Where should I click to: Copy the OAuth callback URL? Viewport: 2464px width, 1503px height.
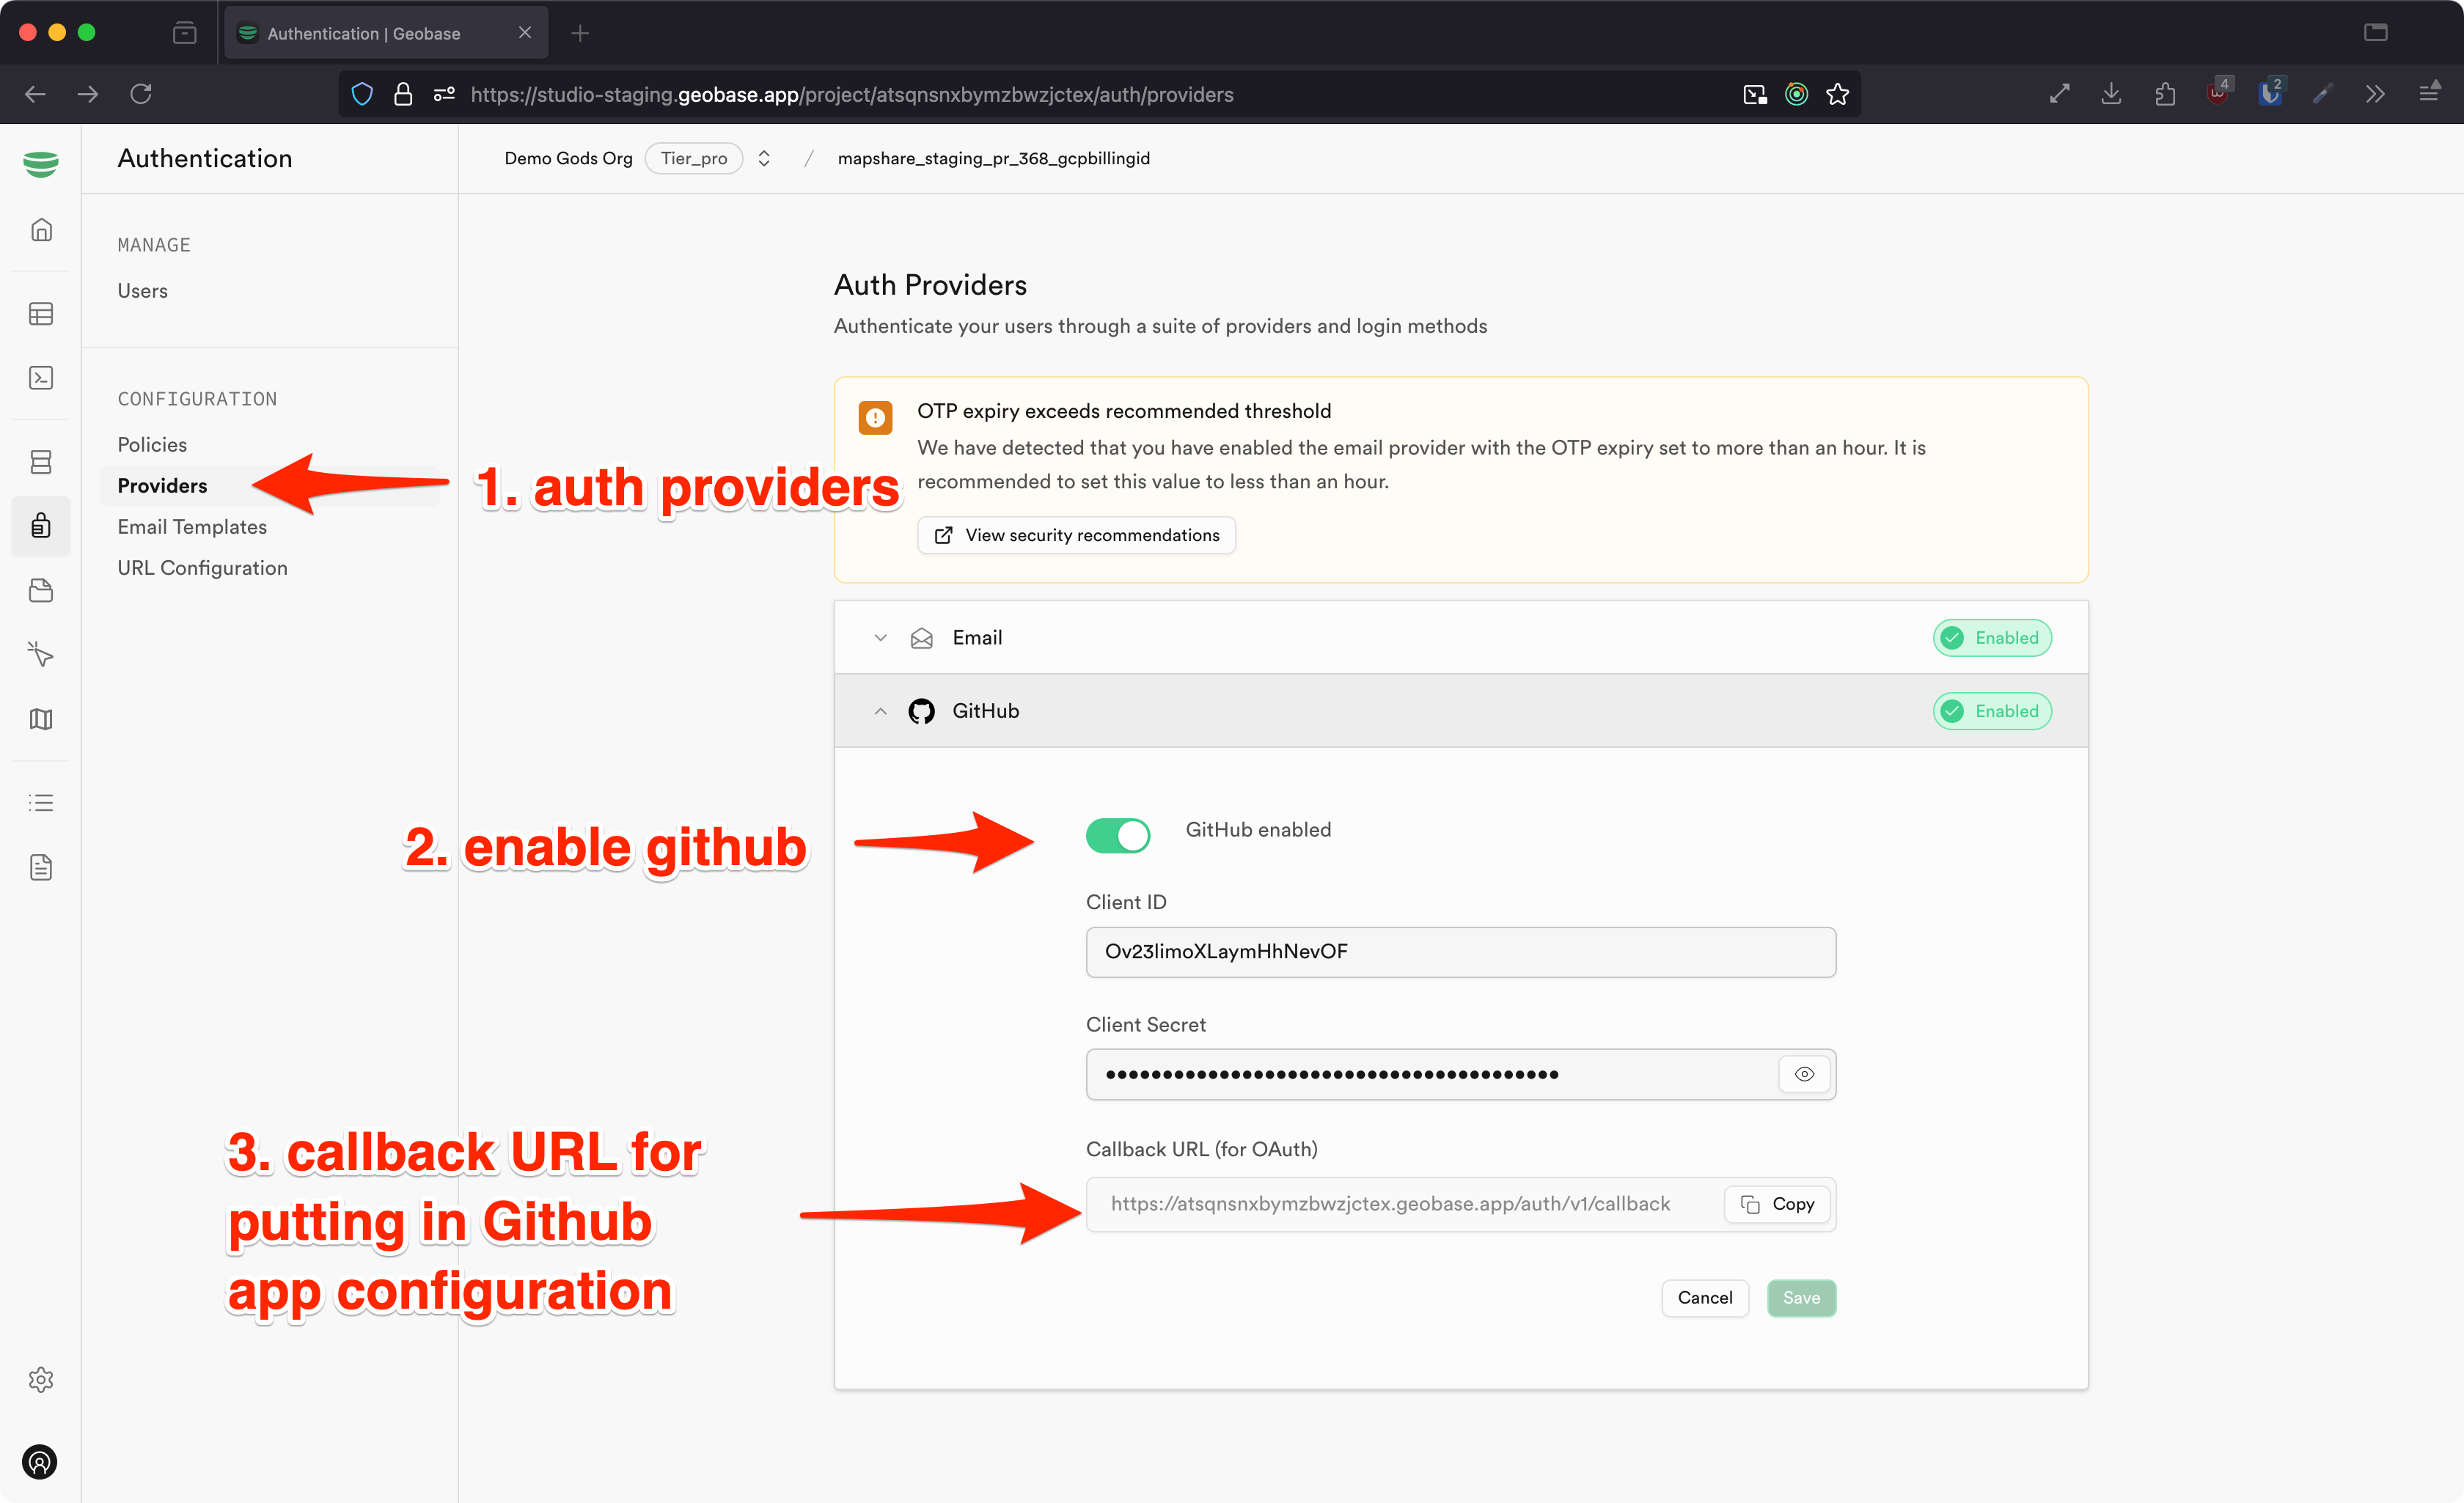pos(1777,1204)
